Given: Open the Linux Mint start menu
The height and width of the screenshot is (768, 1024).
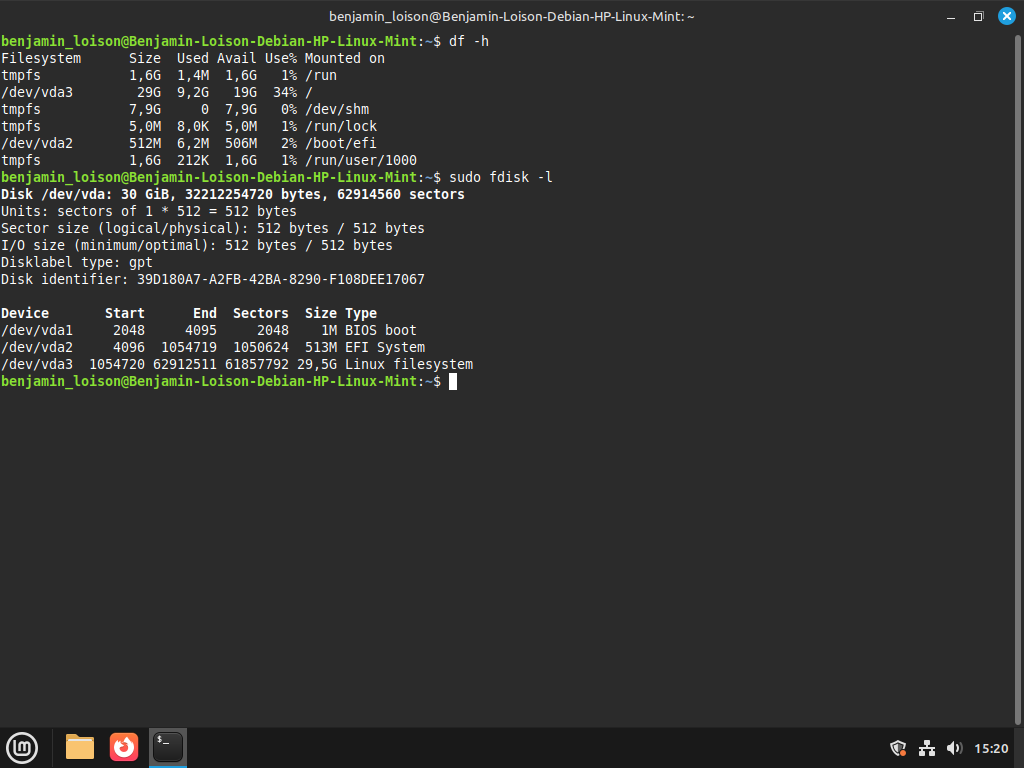Looking at the screenshot, I should (22, 747).
